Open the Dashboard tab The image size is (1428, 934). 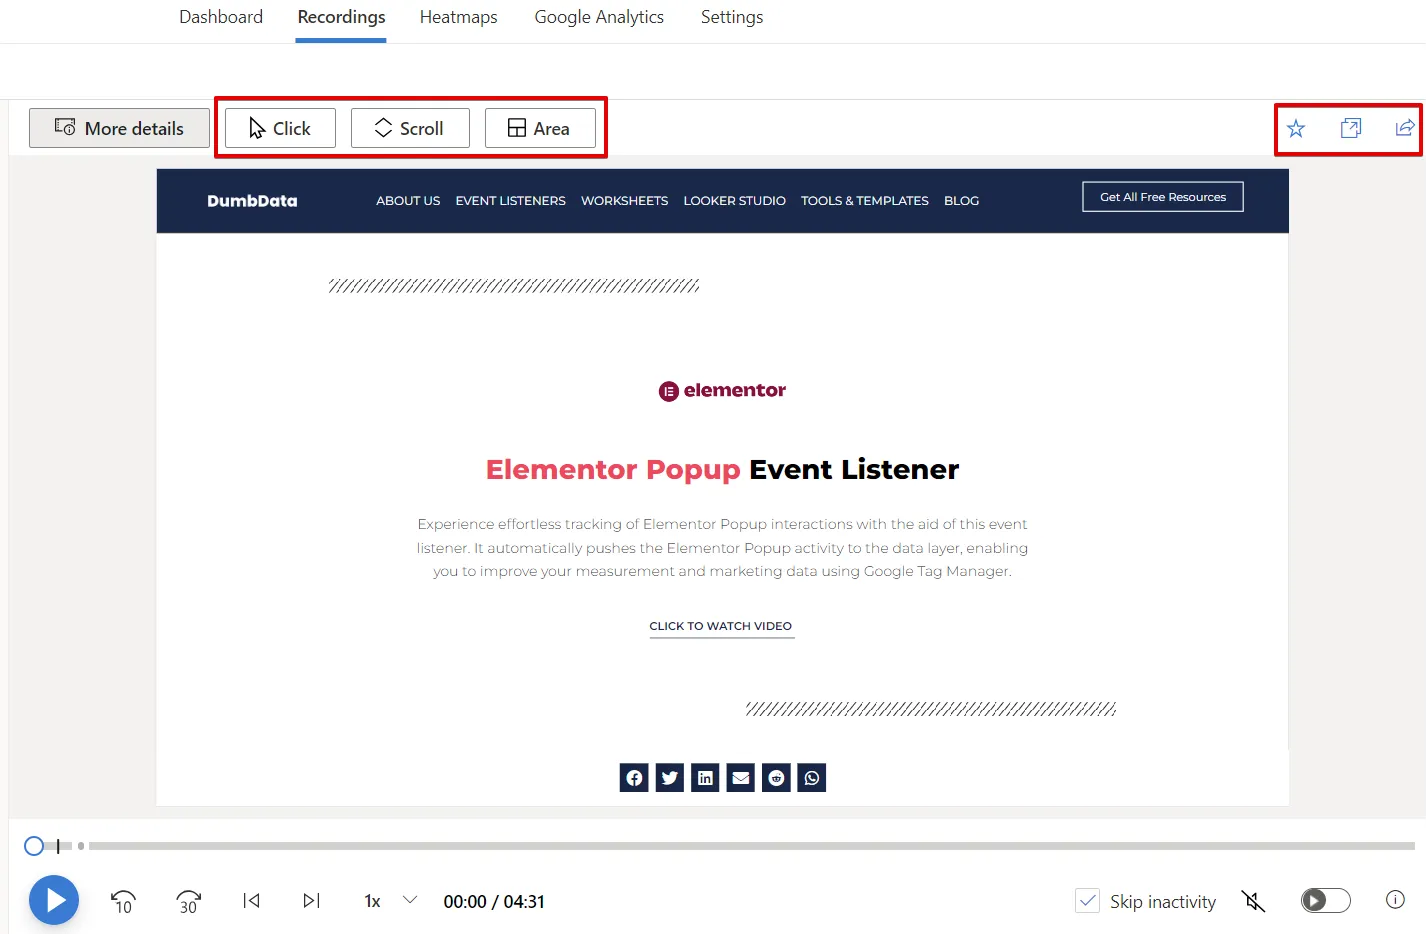[221, 17]
